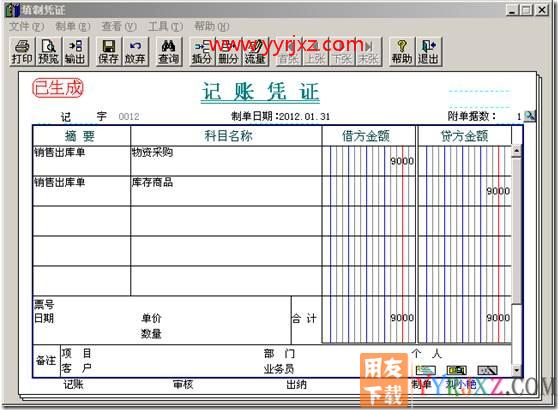Click the 记账 label at voucher bottom

[73, 384]
